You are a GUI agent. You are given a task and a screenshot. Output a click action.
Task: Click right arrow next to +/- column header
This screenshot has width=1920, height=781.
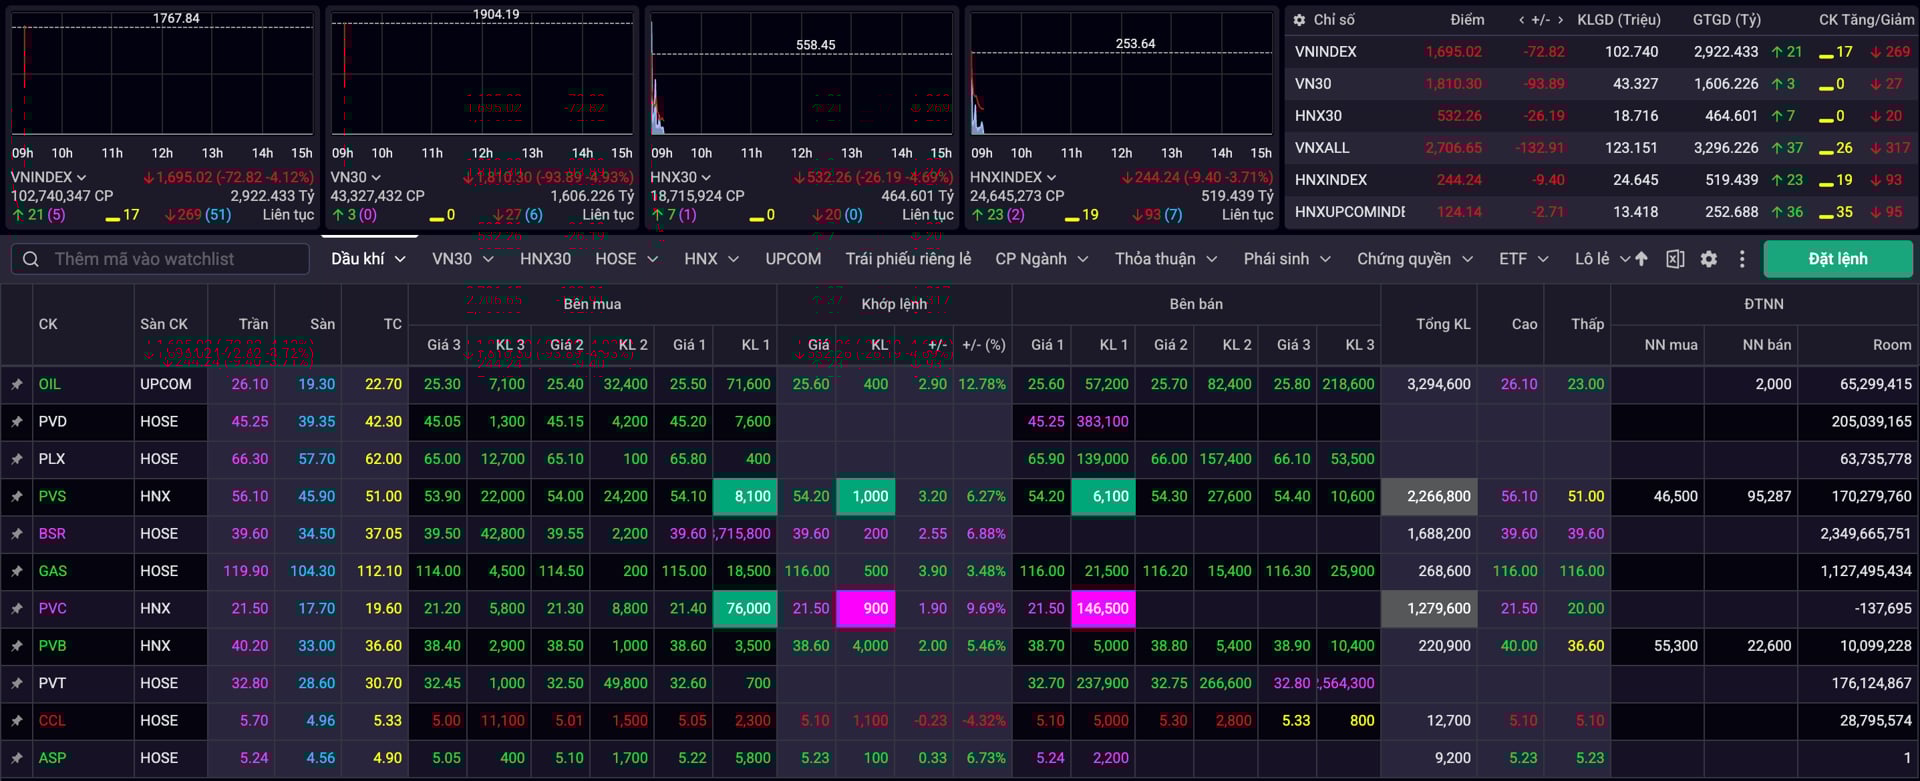click(1560, 20)
